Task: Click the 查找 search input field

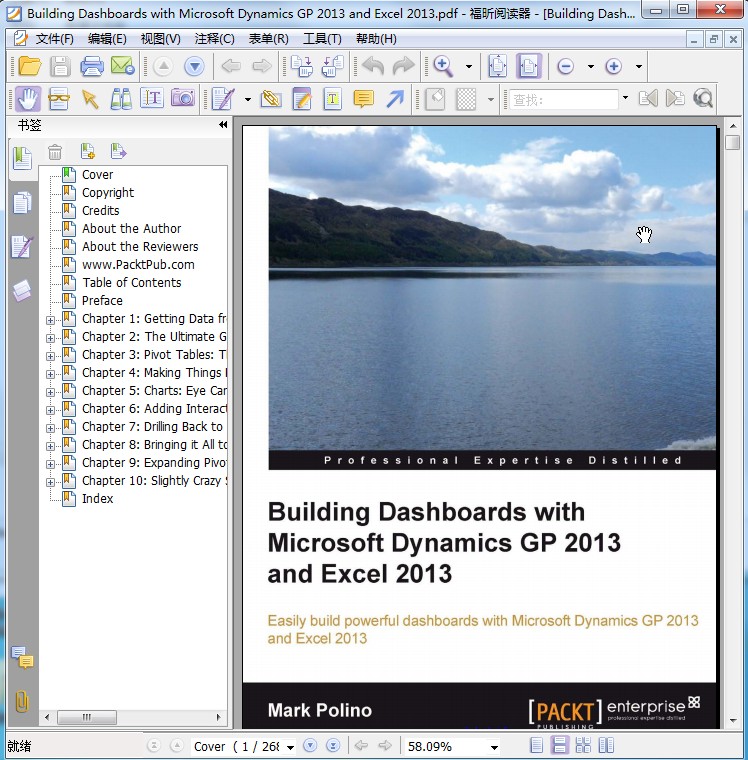Action: (564, 99)
